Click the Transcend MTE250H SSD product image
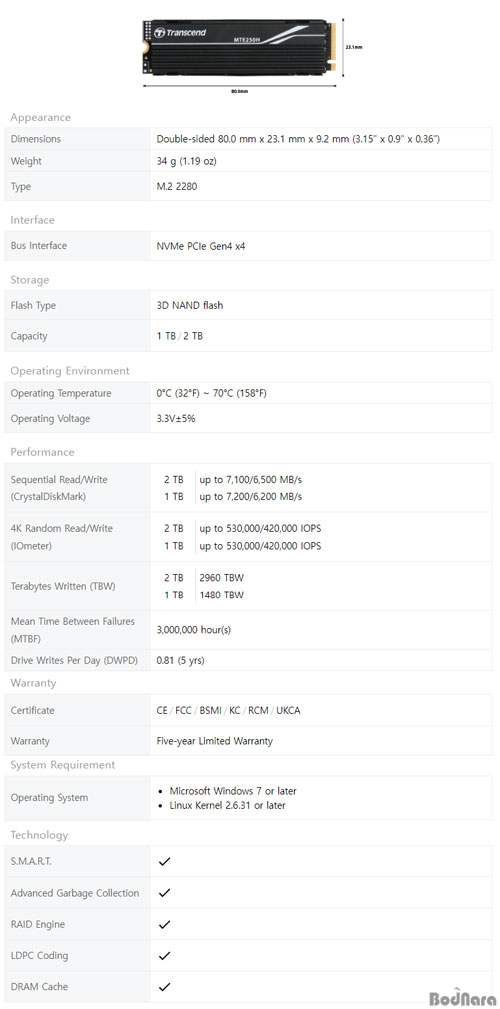The image size is (500, 1009). [x=239, y=48]
